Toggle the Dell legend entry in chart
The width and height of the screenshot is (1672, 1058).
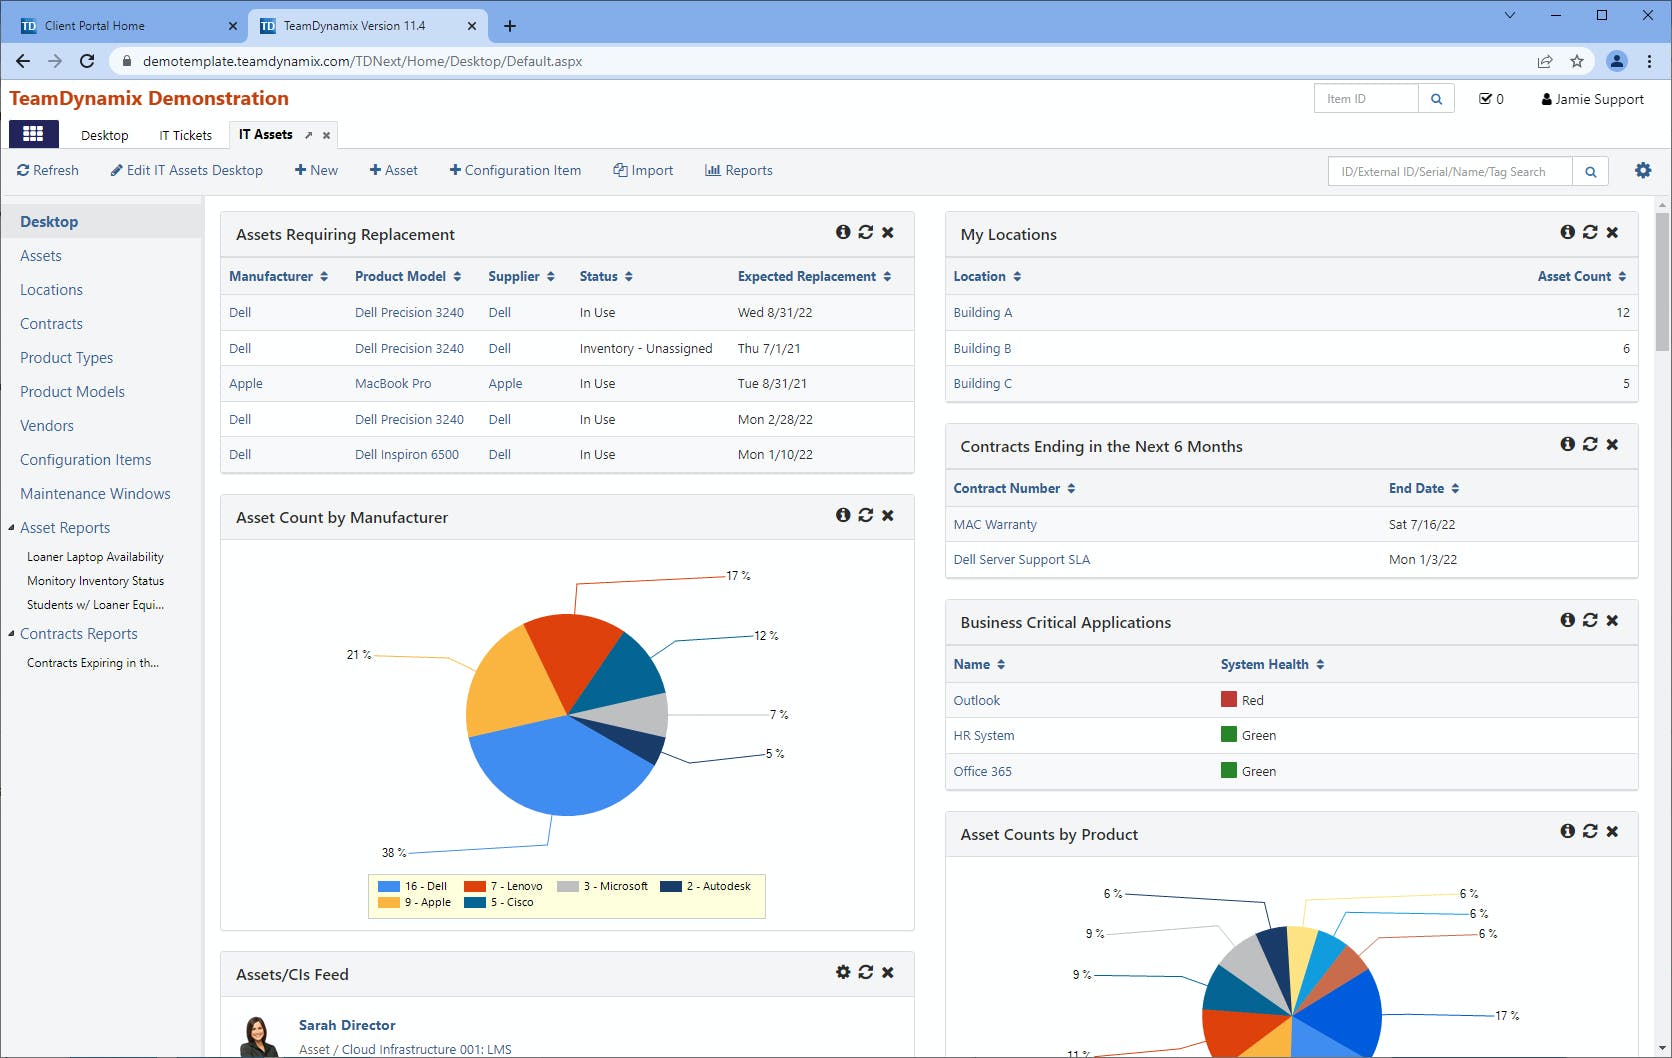click(x=413, y=886)
